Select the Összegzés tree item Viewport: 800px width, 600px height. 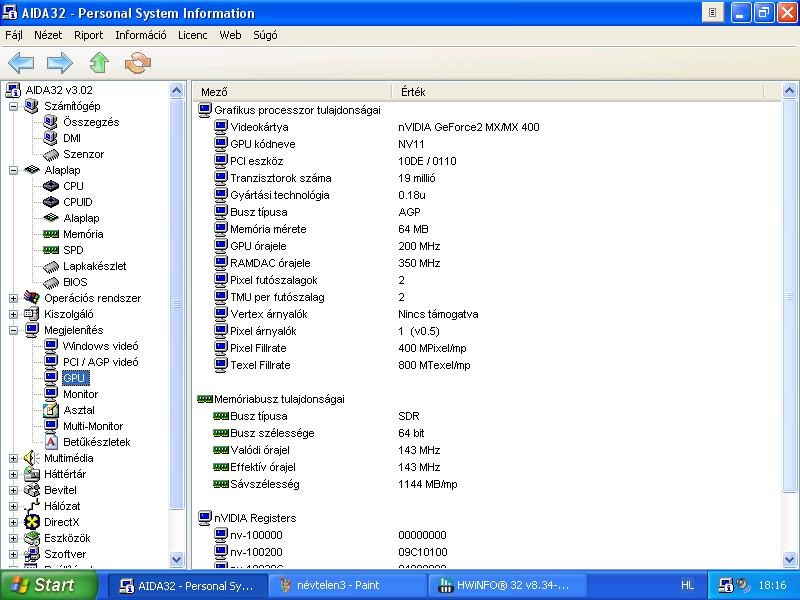91,122
